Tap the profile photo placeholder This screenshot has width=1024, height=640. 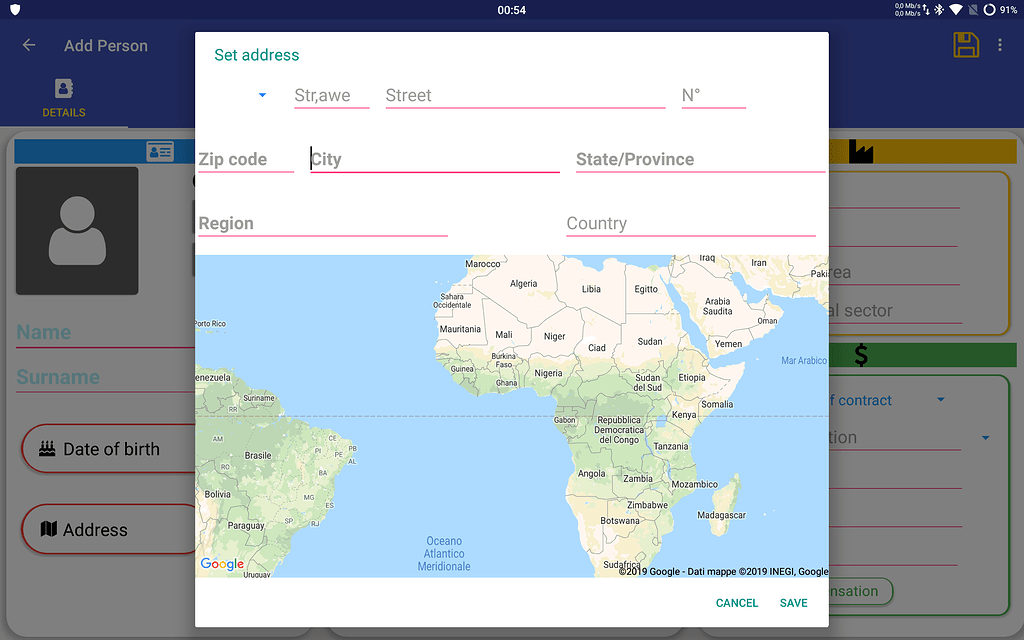77,231
